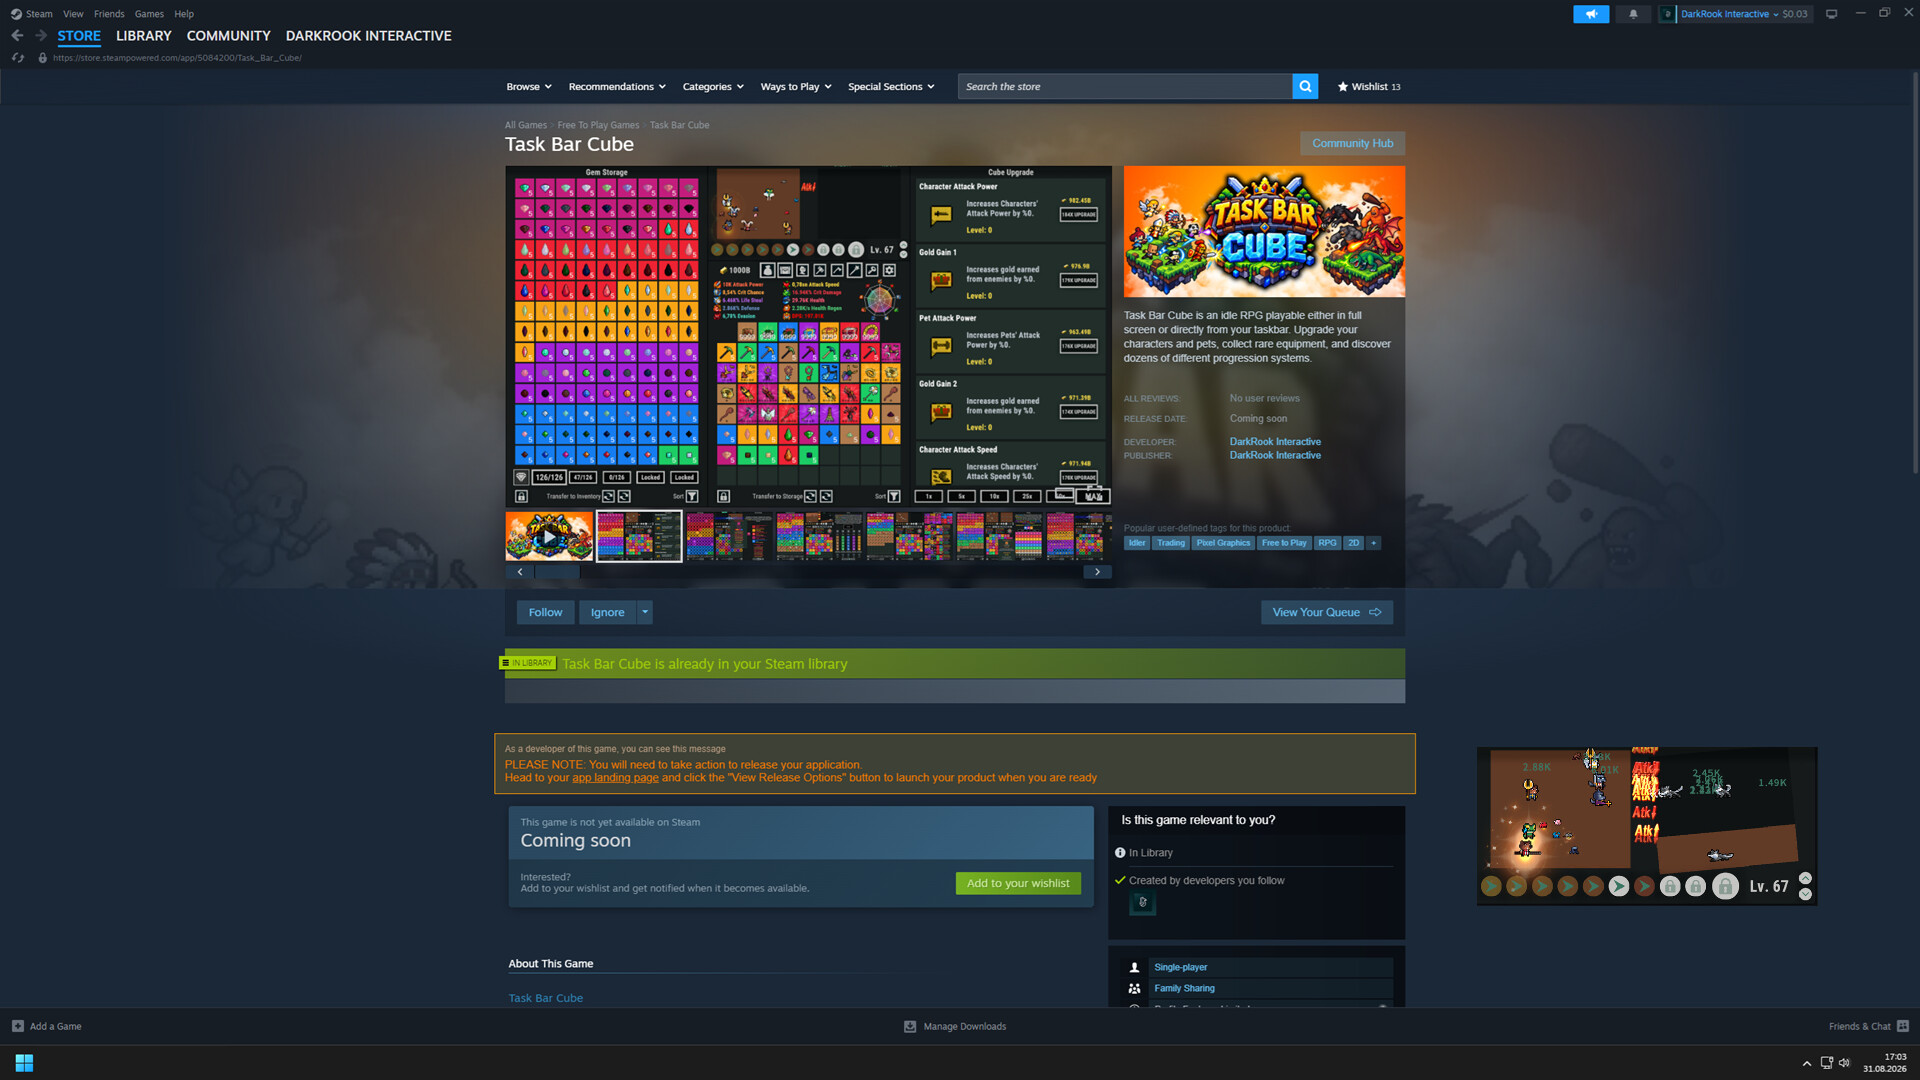The image size is (1920, 1080).
Task: Select the highlighted second screenshot thumbnail
Action: click(x=639, y=537)
